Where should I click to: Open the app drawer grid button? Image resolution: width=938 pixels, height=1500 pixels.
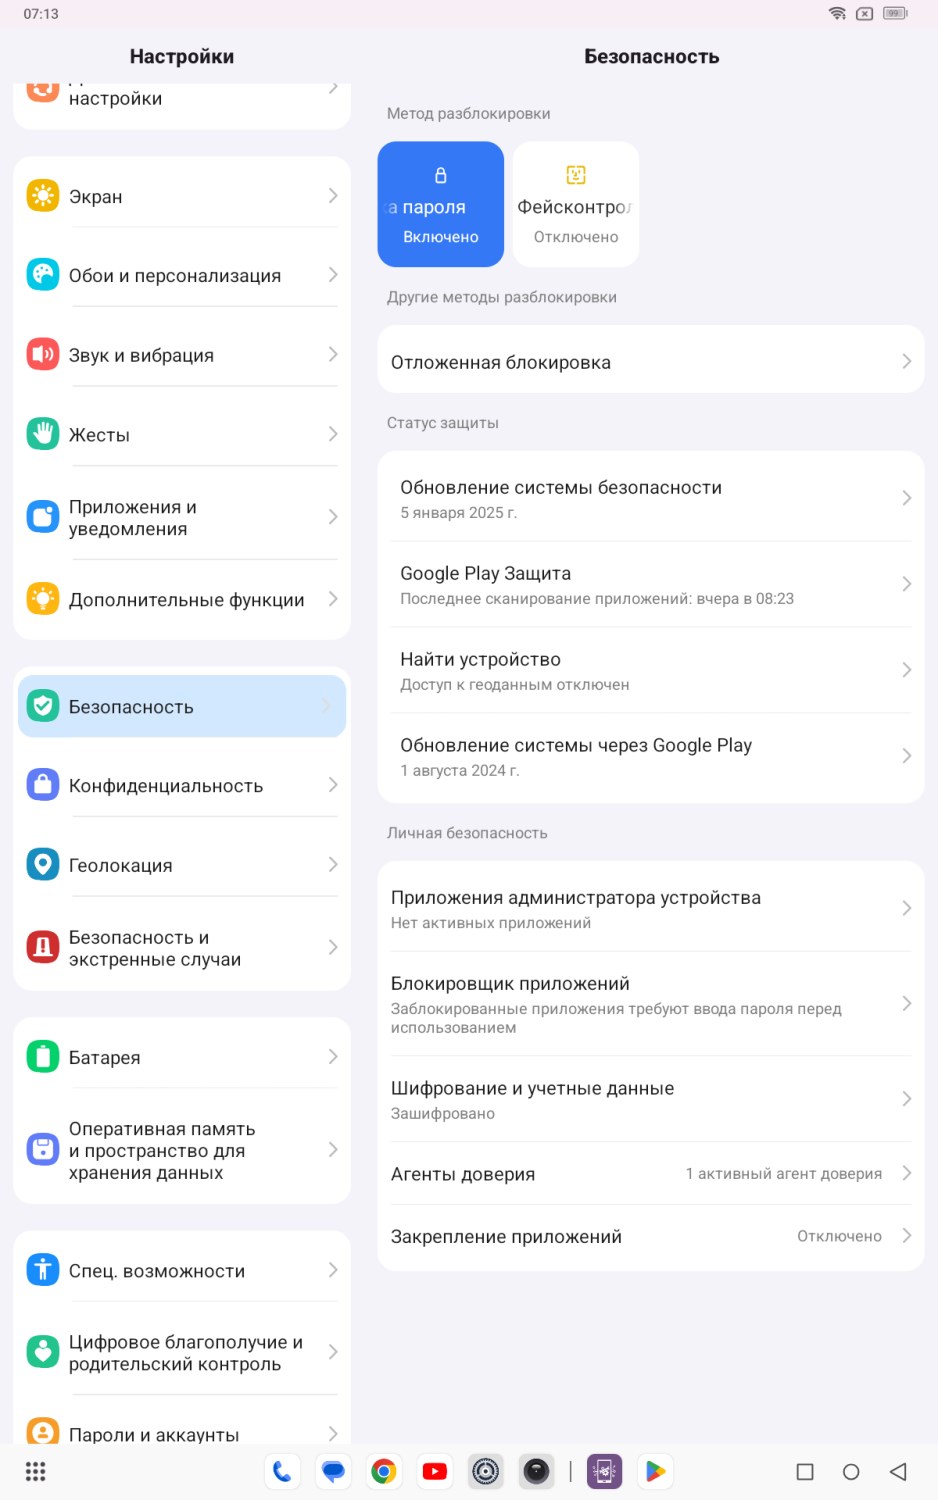tap(36, 1472)
